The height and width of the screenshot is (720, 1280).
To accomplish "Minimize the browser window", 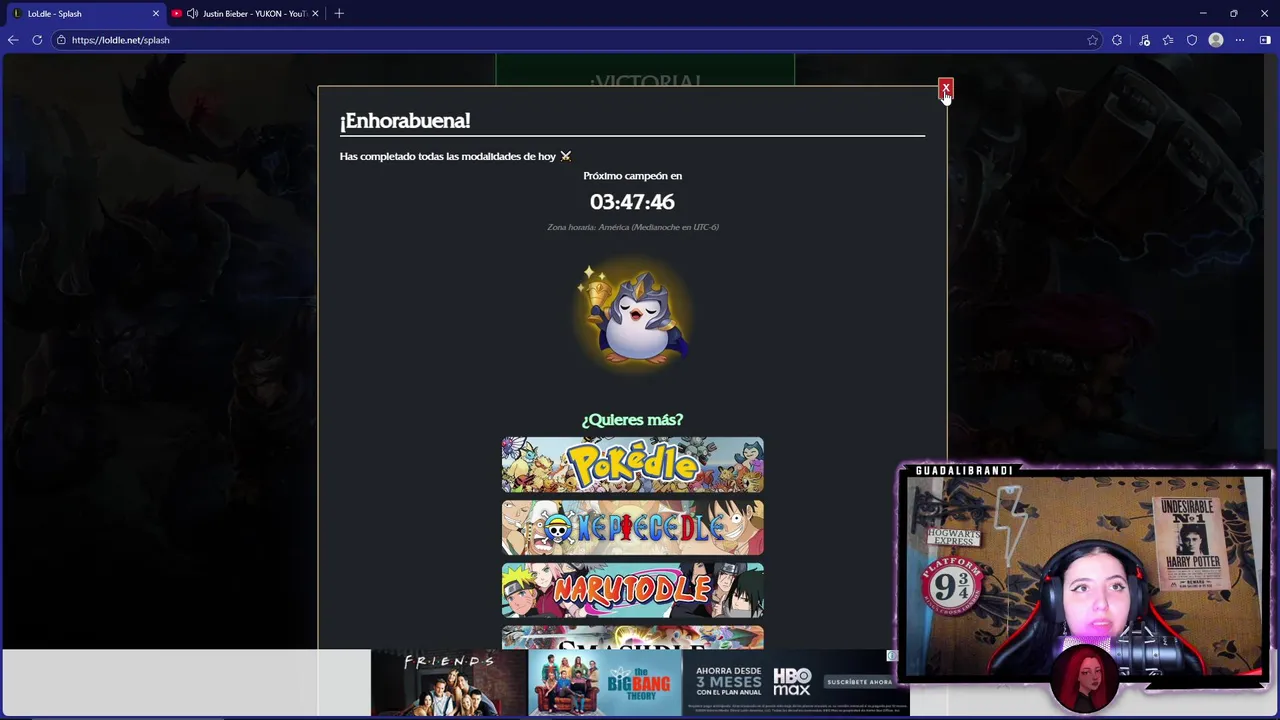I will tap(1203, 14).
